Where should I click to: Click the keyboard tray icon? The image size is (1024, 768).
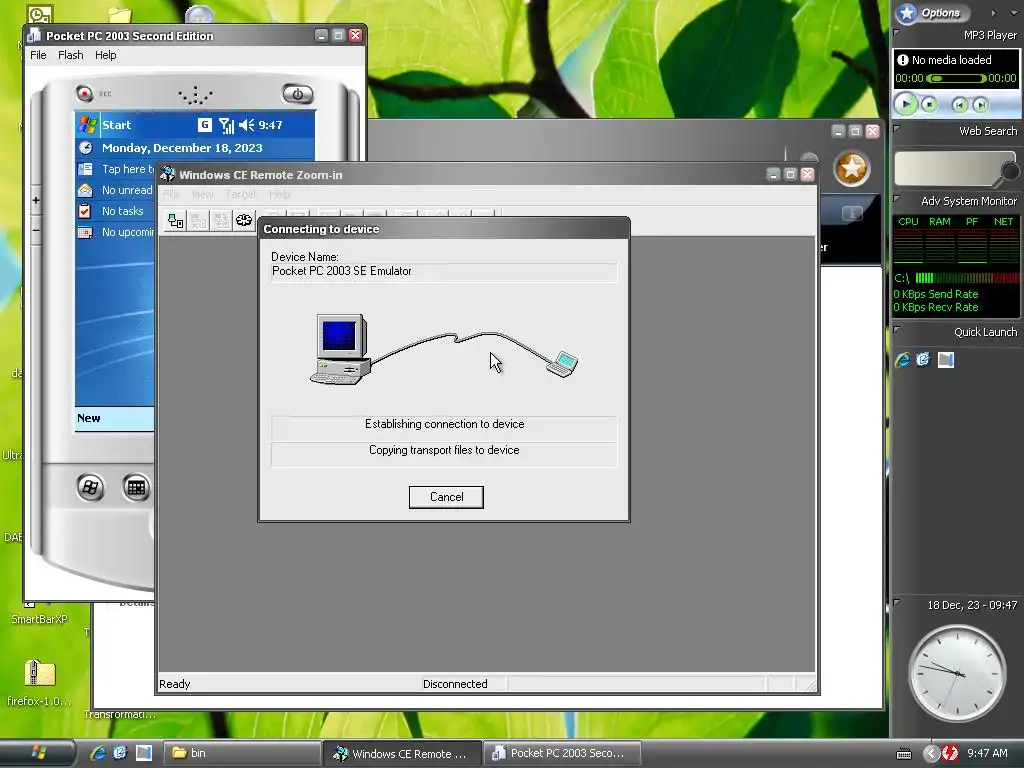pyautogui.click(x=904, y=754)
